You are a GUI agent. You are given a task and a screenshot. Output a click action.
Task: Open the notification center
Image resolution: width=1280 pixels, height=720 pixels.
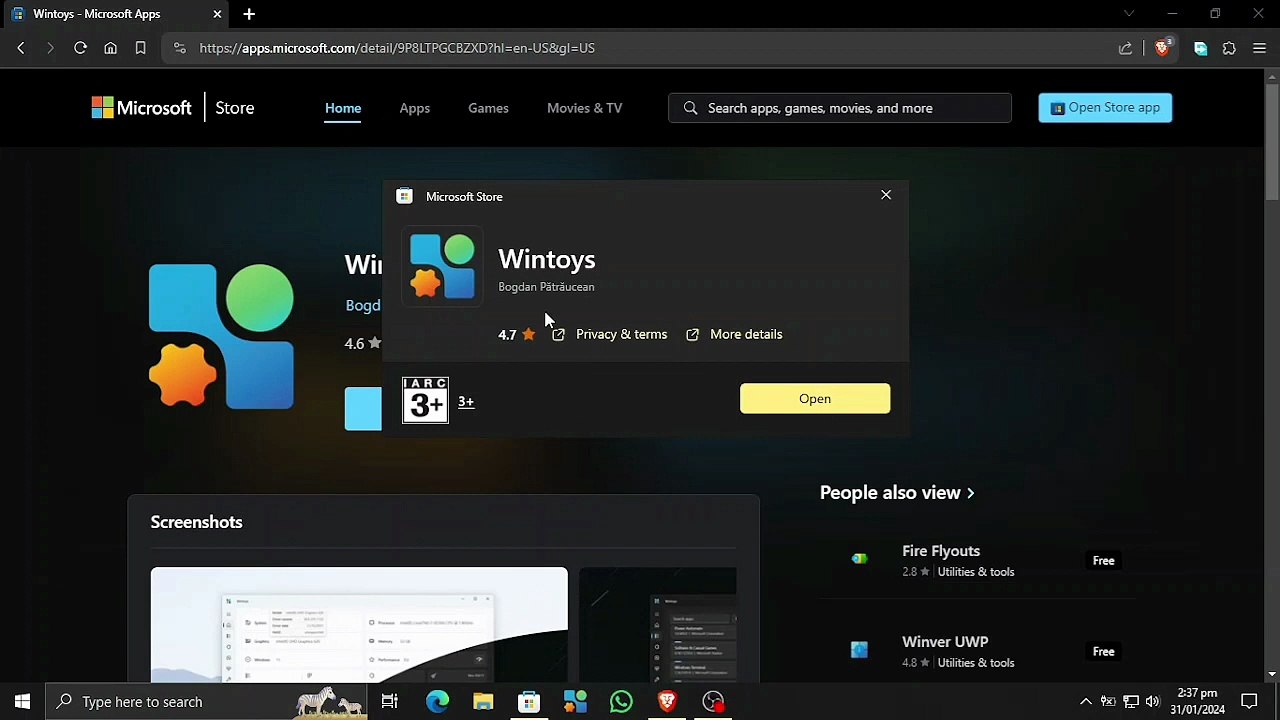(1249, 702)
